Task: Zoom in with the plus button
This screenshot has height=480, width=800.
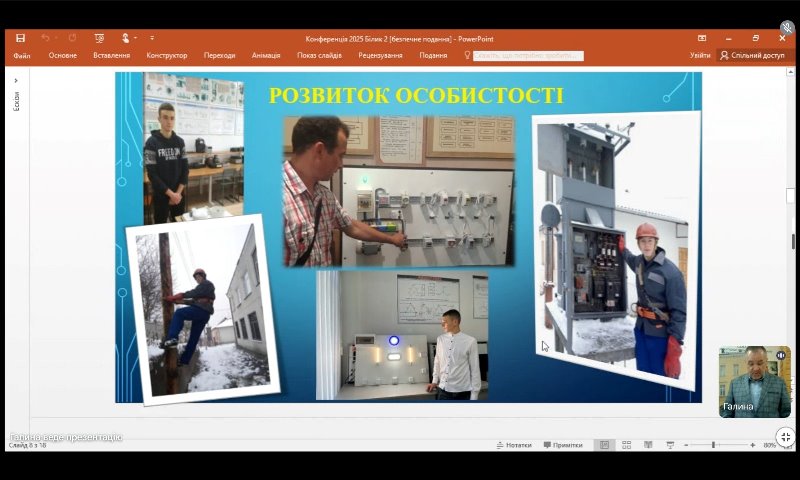Action: (753, 445)
